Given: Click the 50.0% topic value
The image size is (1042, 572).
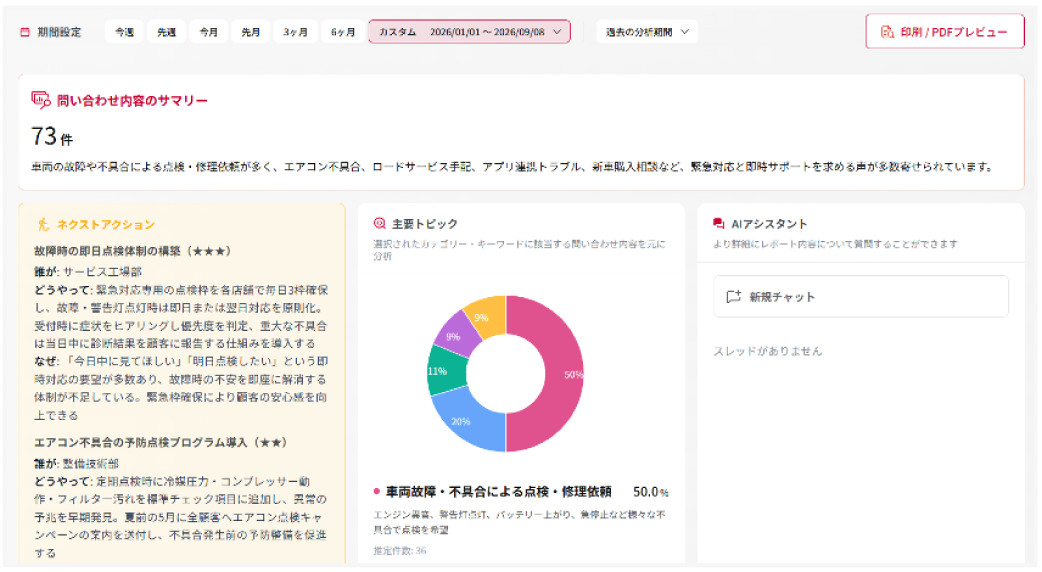Looking at the screenshot, I should click(x=651, y=492).
